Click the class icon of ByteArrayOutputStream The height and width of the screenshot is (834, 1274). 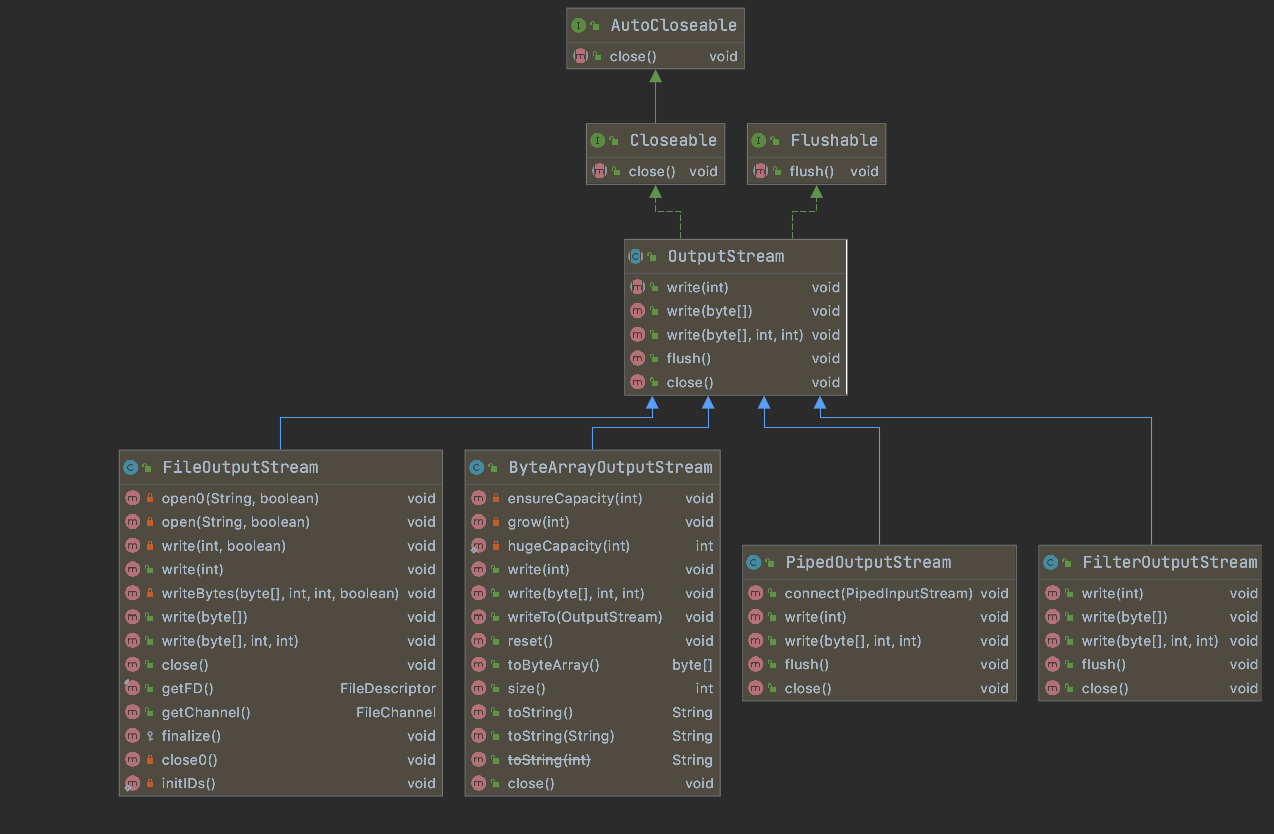[x=478, y=467]
